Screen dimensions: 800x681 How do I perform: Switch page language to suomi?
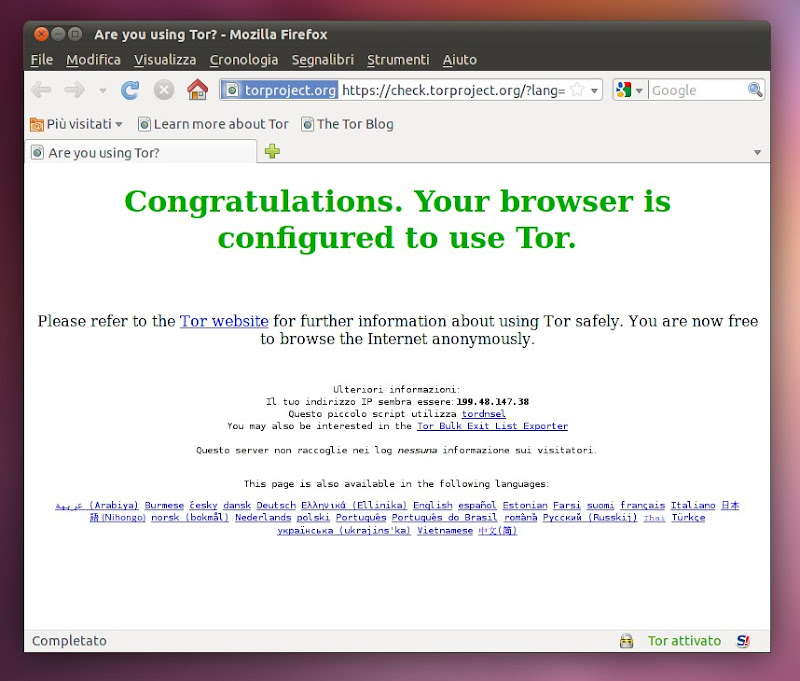(601, 506)
